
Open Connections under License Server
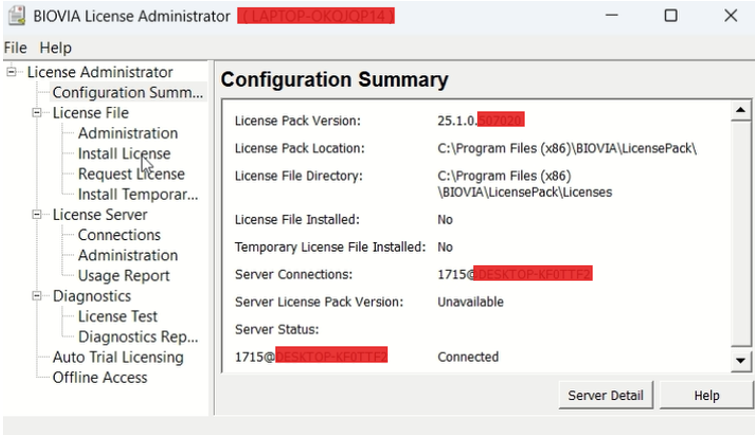[119, 235]
